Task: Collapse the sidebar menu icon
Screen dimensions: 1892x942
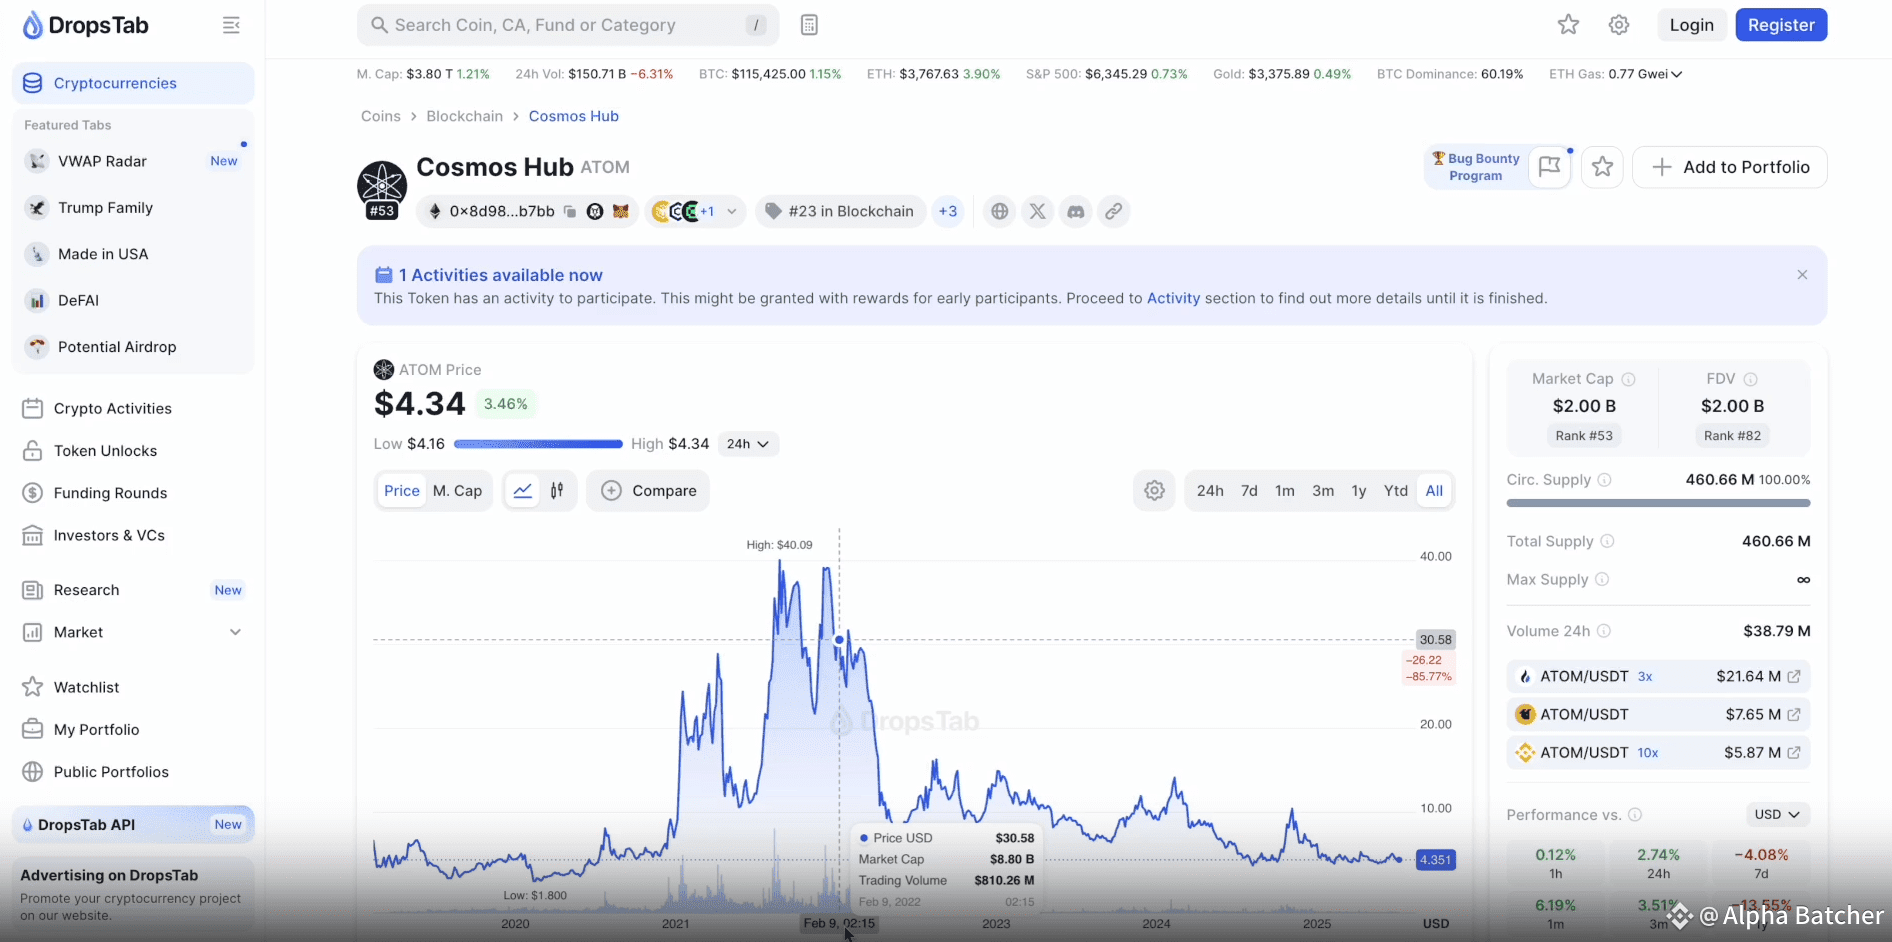Action: [x=231, y=25]
